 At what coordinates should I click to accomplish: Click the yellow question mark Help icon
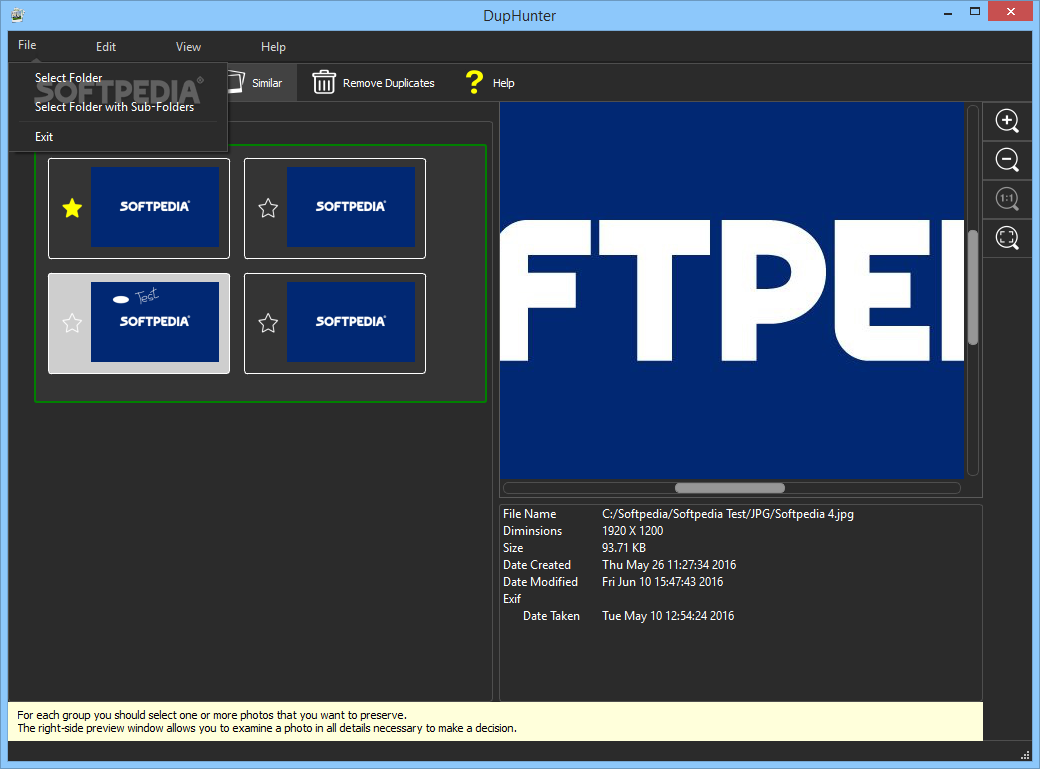(474, 82)
